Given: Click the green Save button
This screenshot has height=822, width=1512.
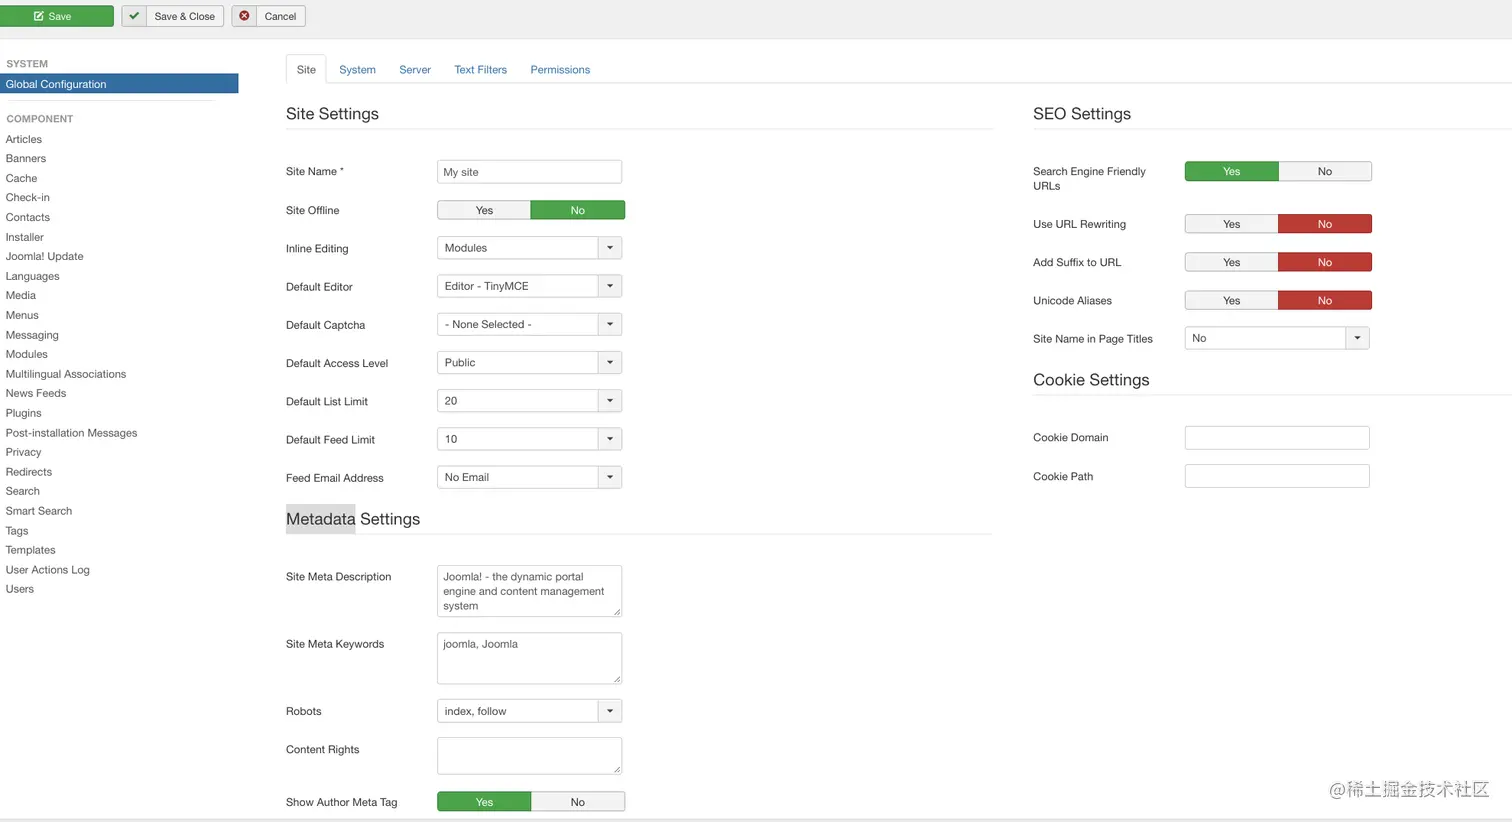Looking at the screenshot, I should point(56,16).
